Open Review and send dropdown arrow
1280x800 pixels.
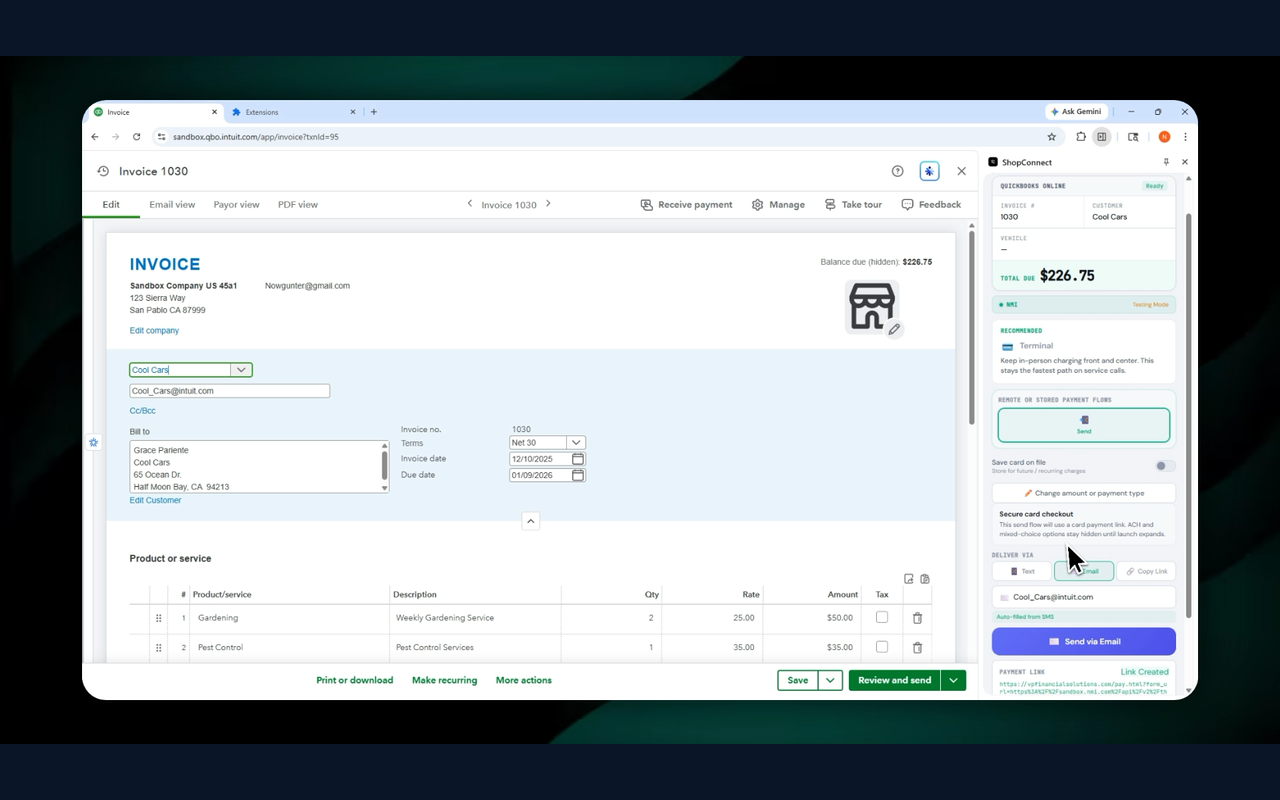953,680
